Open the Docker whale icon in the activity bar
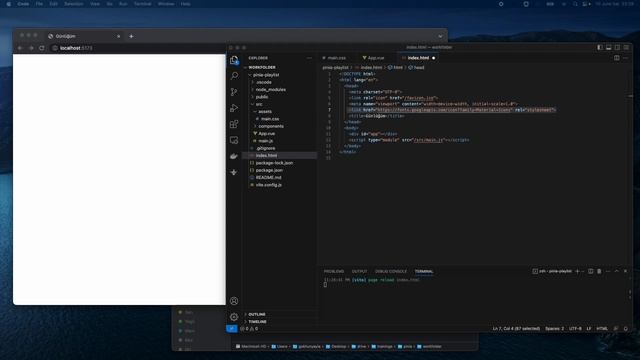Screen dimensions: 640x360 pos(234,156)
